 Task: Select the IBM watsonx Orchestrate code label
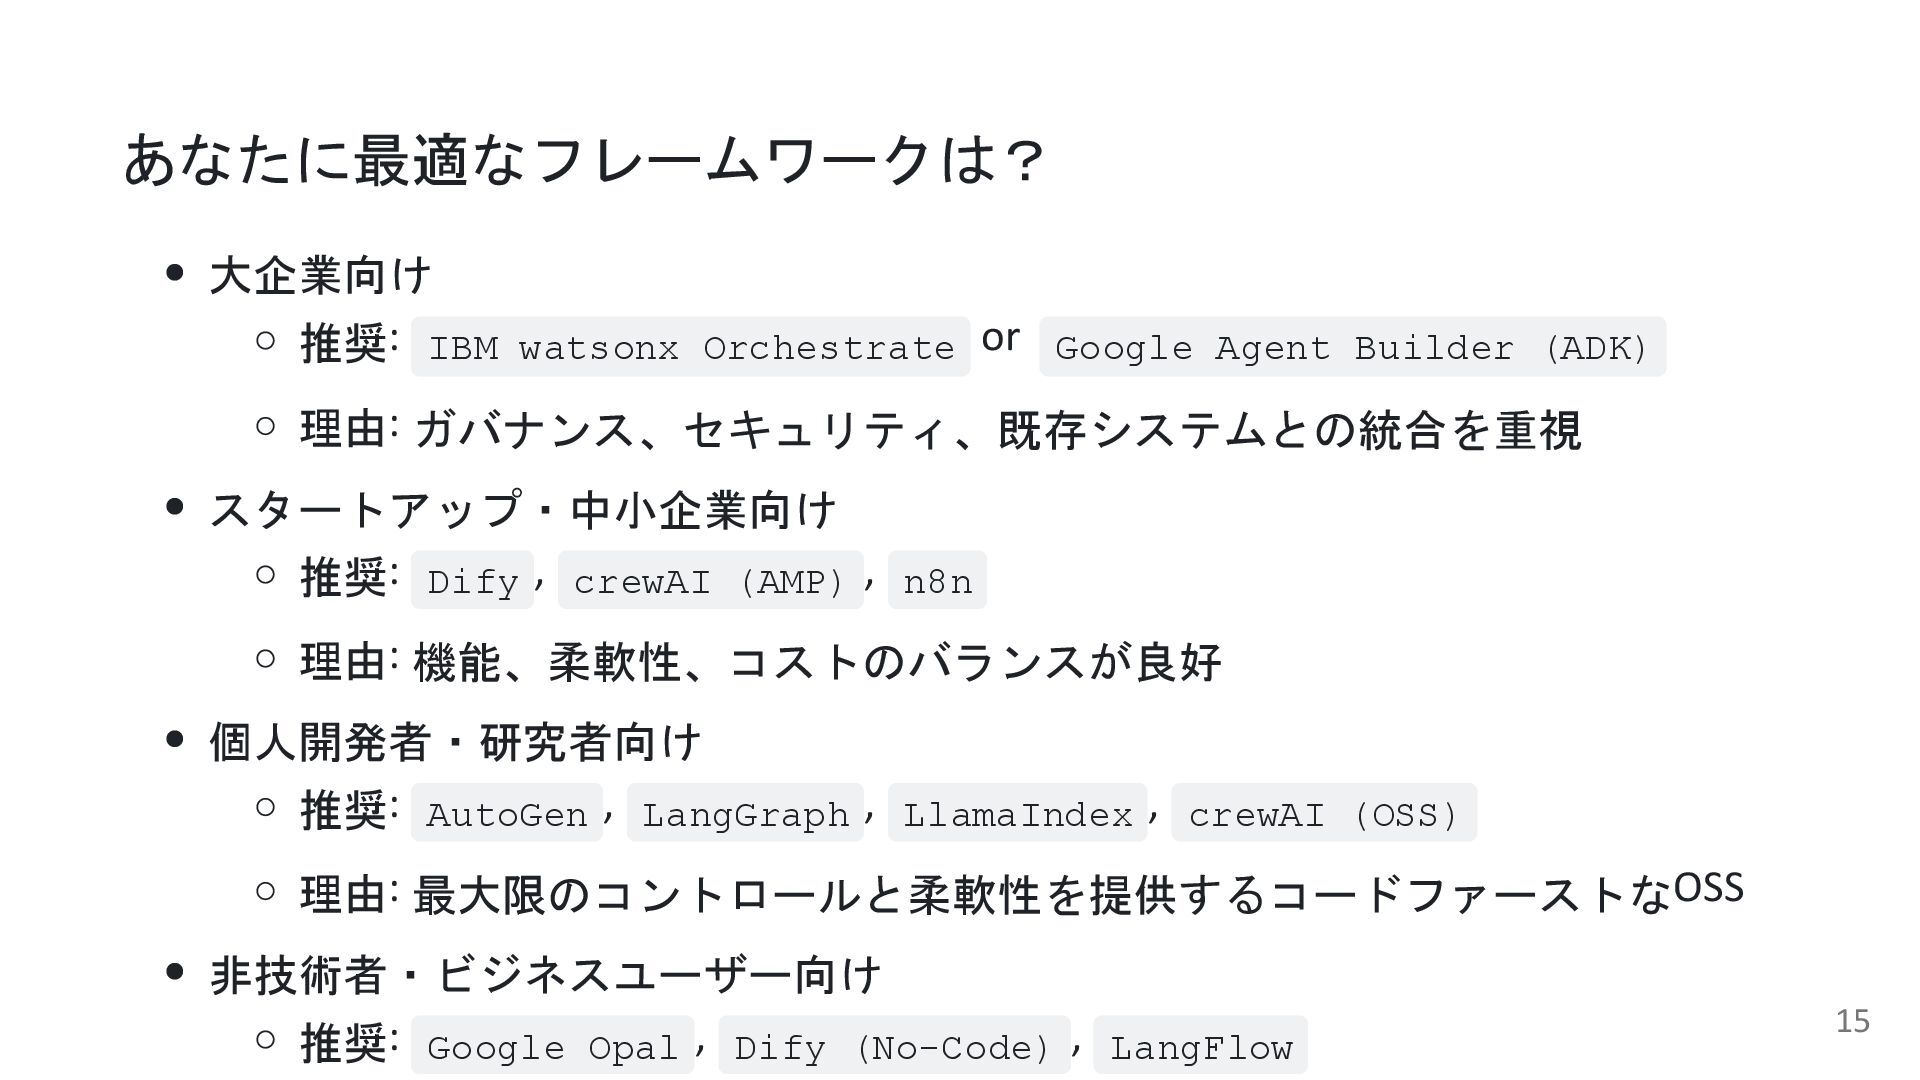pos(690,347)
